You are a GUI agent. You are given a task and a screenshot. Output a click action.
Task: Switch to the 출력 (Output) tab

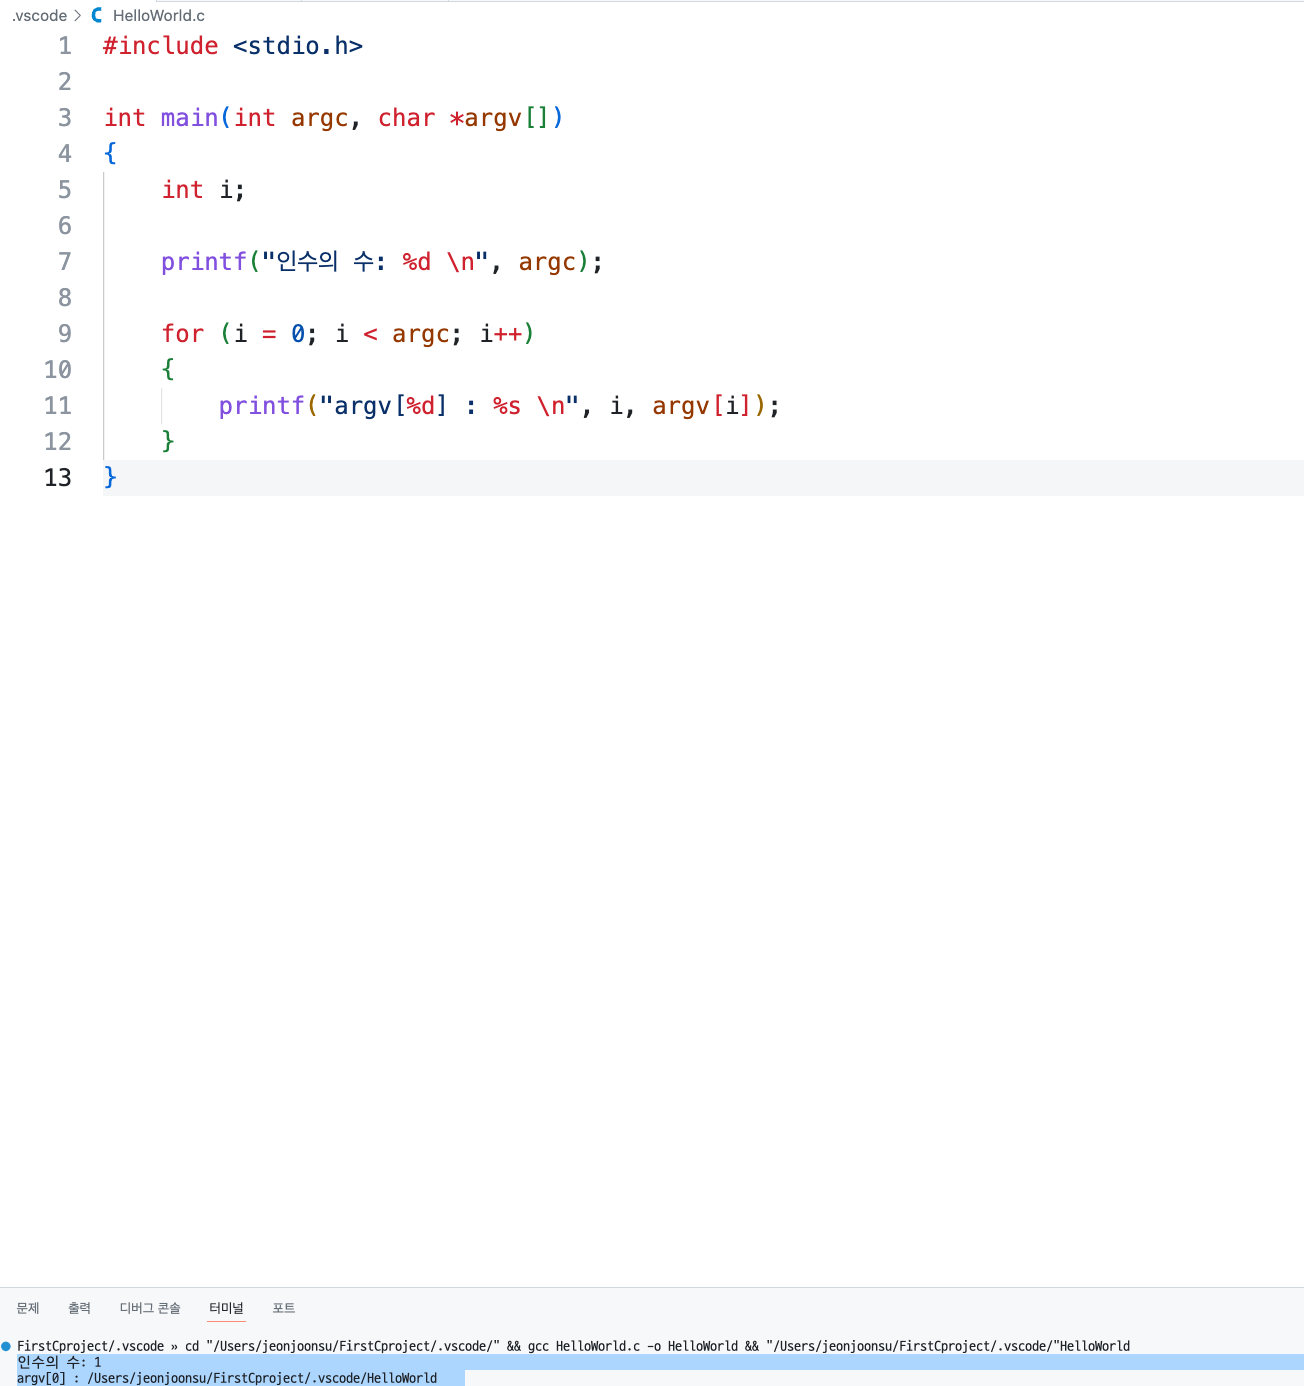pos(79,1308)
